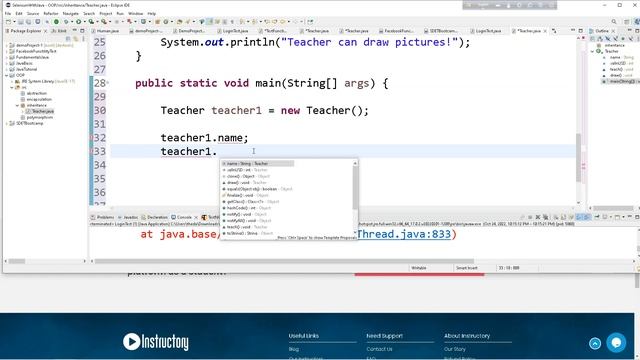Image resolution: width=640 pixels, height=360 pixels.
Task: Switch to LoginTest.java editor tab next to DemoProject
Action: tap(233, 31)
